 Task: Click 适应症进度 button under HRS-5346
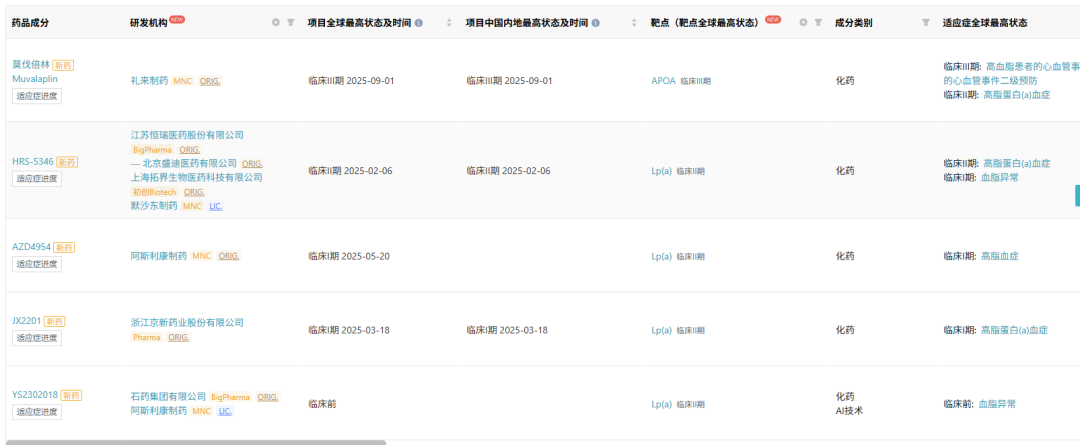[37, 178]
